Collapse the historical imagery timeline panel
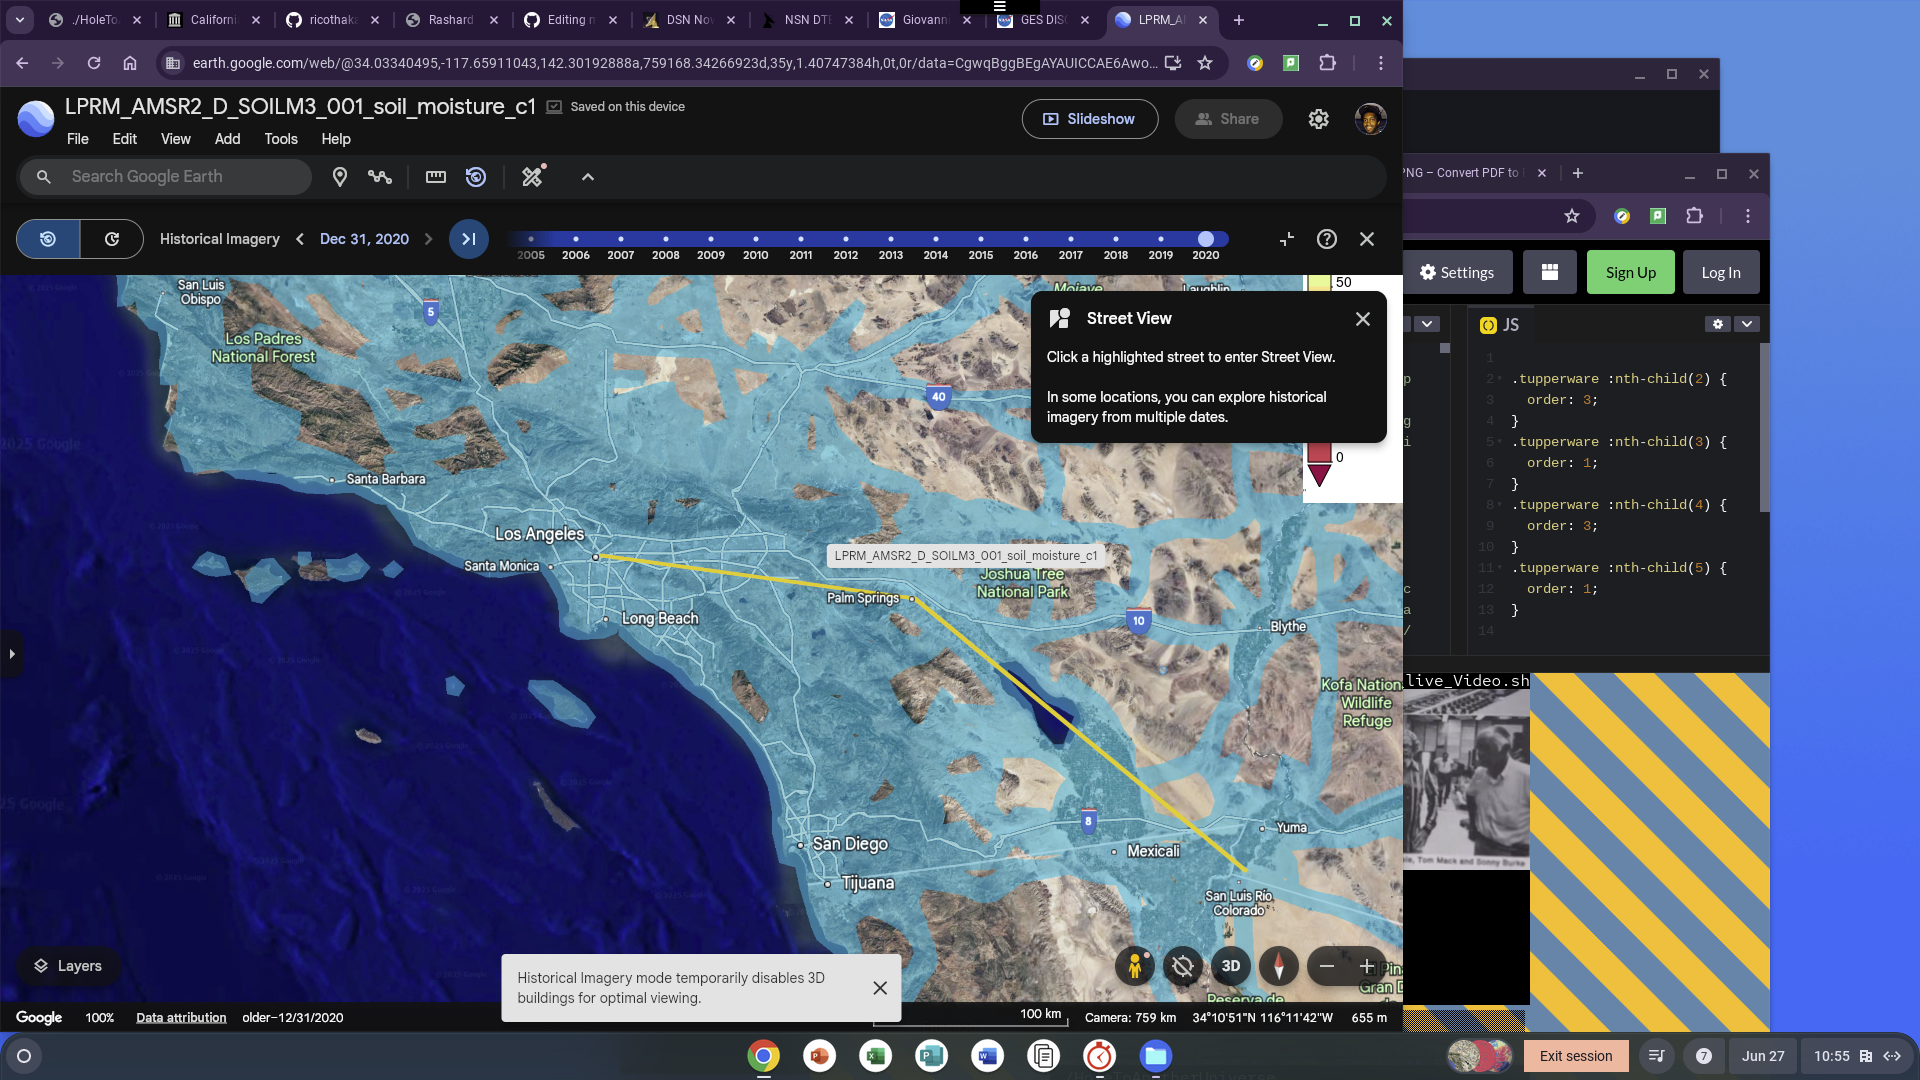1920x1080 pixels. tap(1287, 239)
